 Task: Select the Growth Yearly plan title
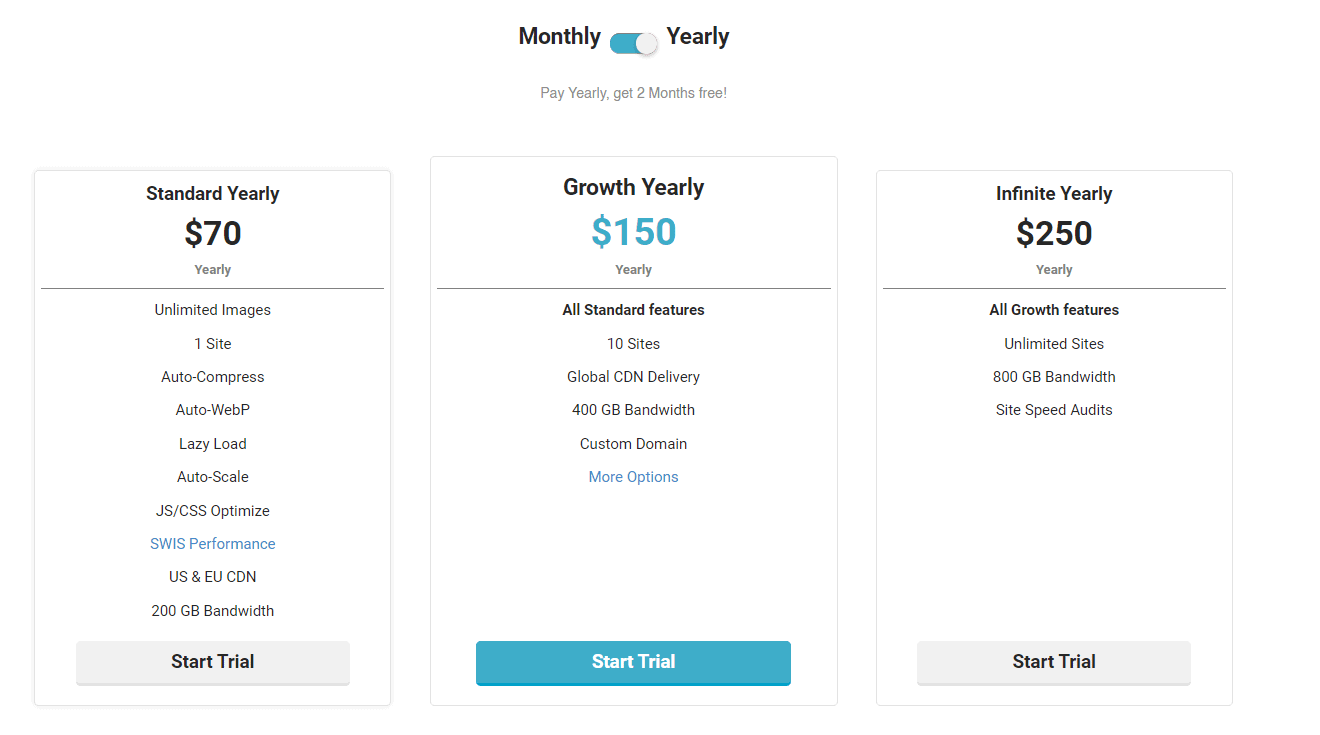(633, 186)
